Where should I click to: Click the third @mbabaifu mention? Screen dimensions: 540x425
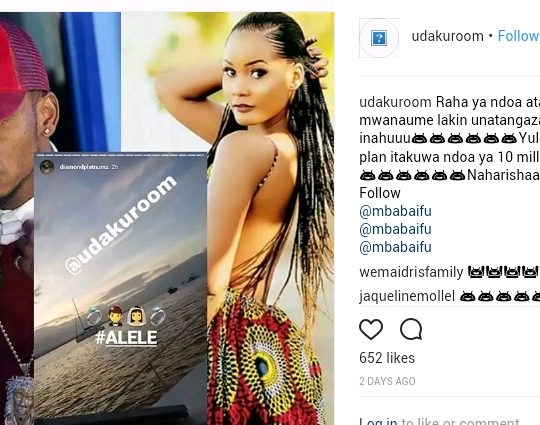coord(395,247)
